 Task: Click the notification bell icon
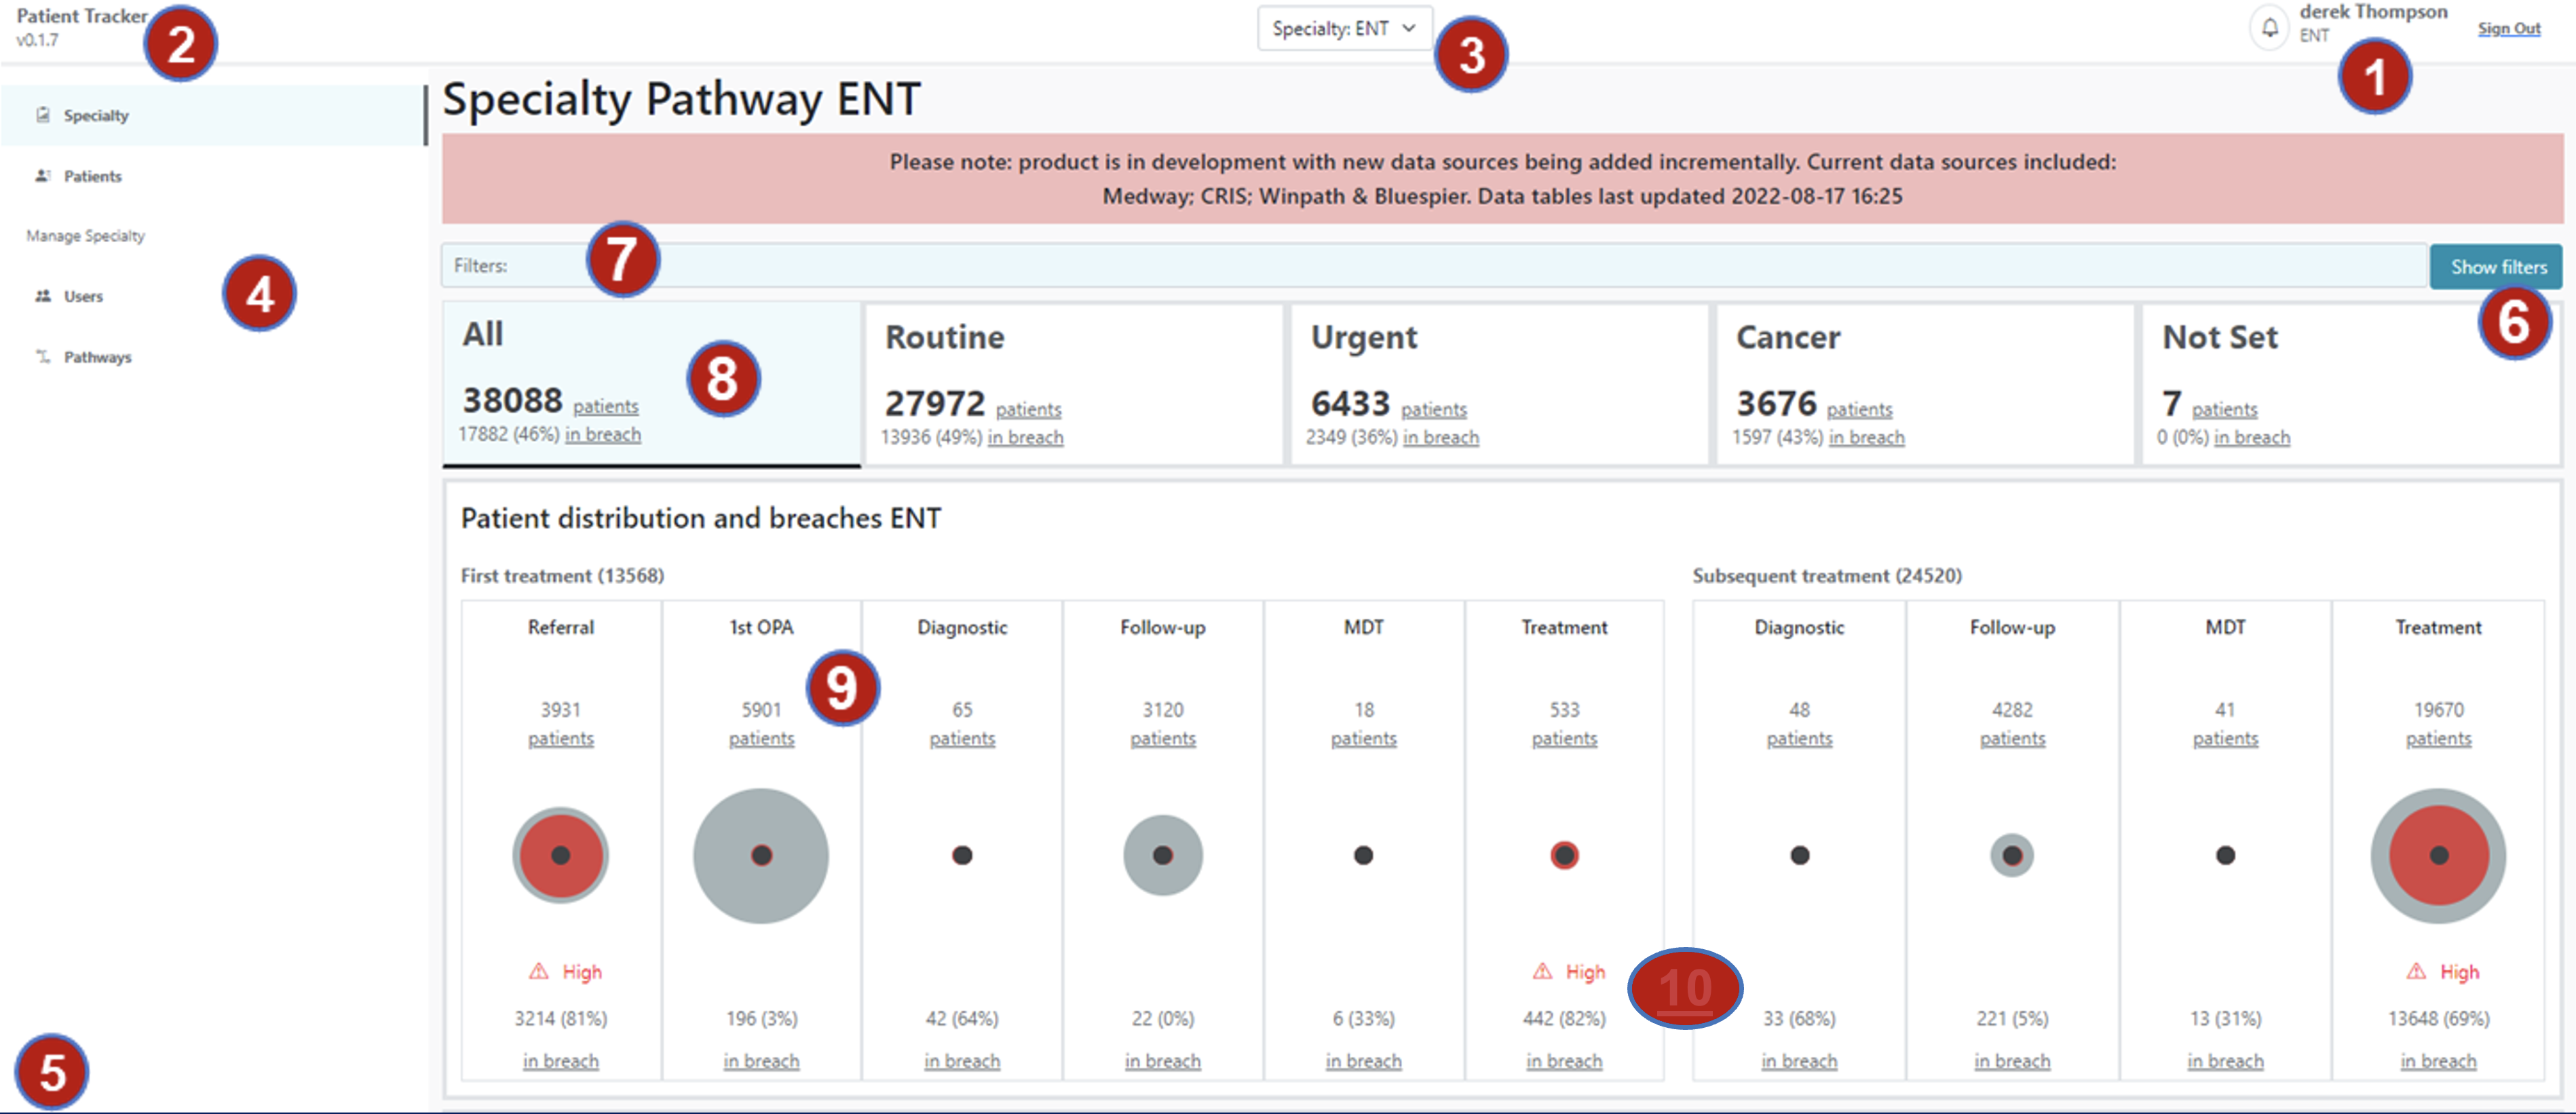click(x=2269, y=27)
